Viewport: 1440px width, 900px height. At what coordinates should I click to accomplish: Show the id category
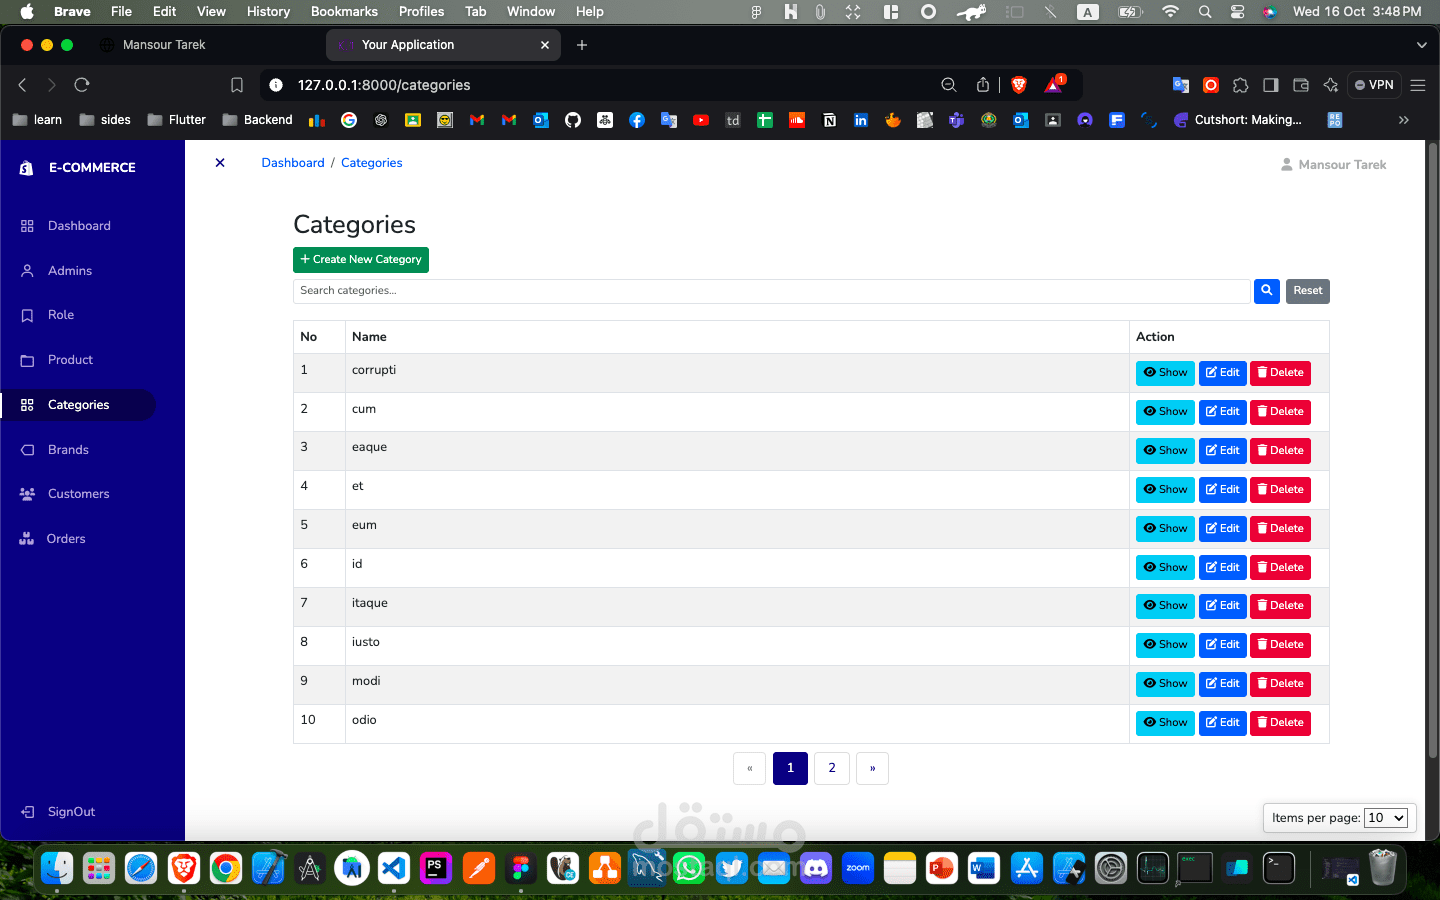click(x=1165, y=568)
